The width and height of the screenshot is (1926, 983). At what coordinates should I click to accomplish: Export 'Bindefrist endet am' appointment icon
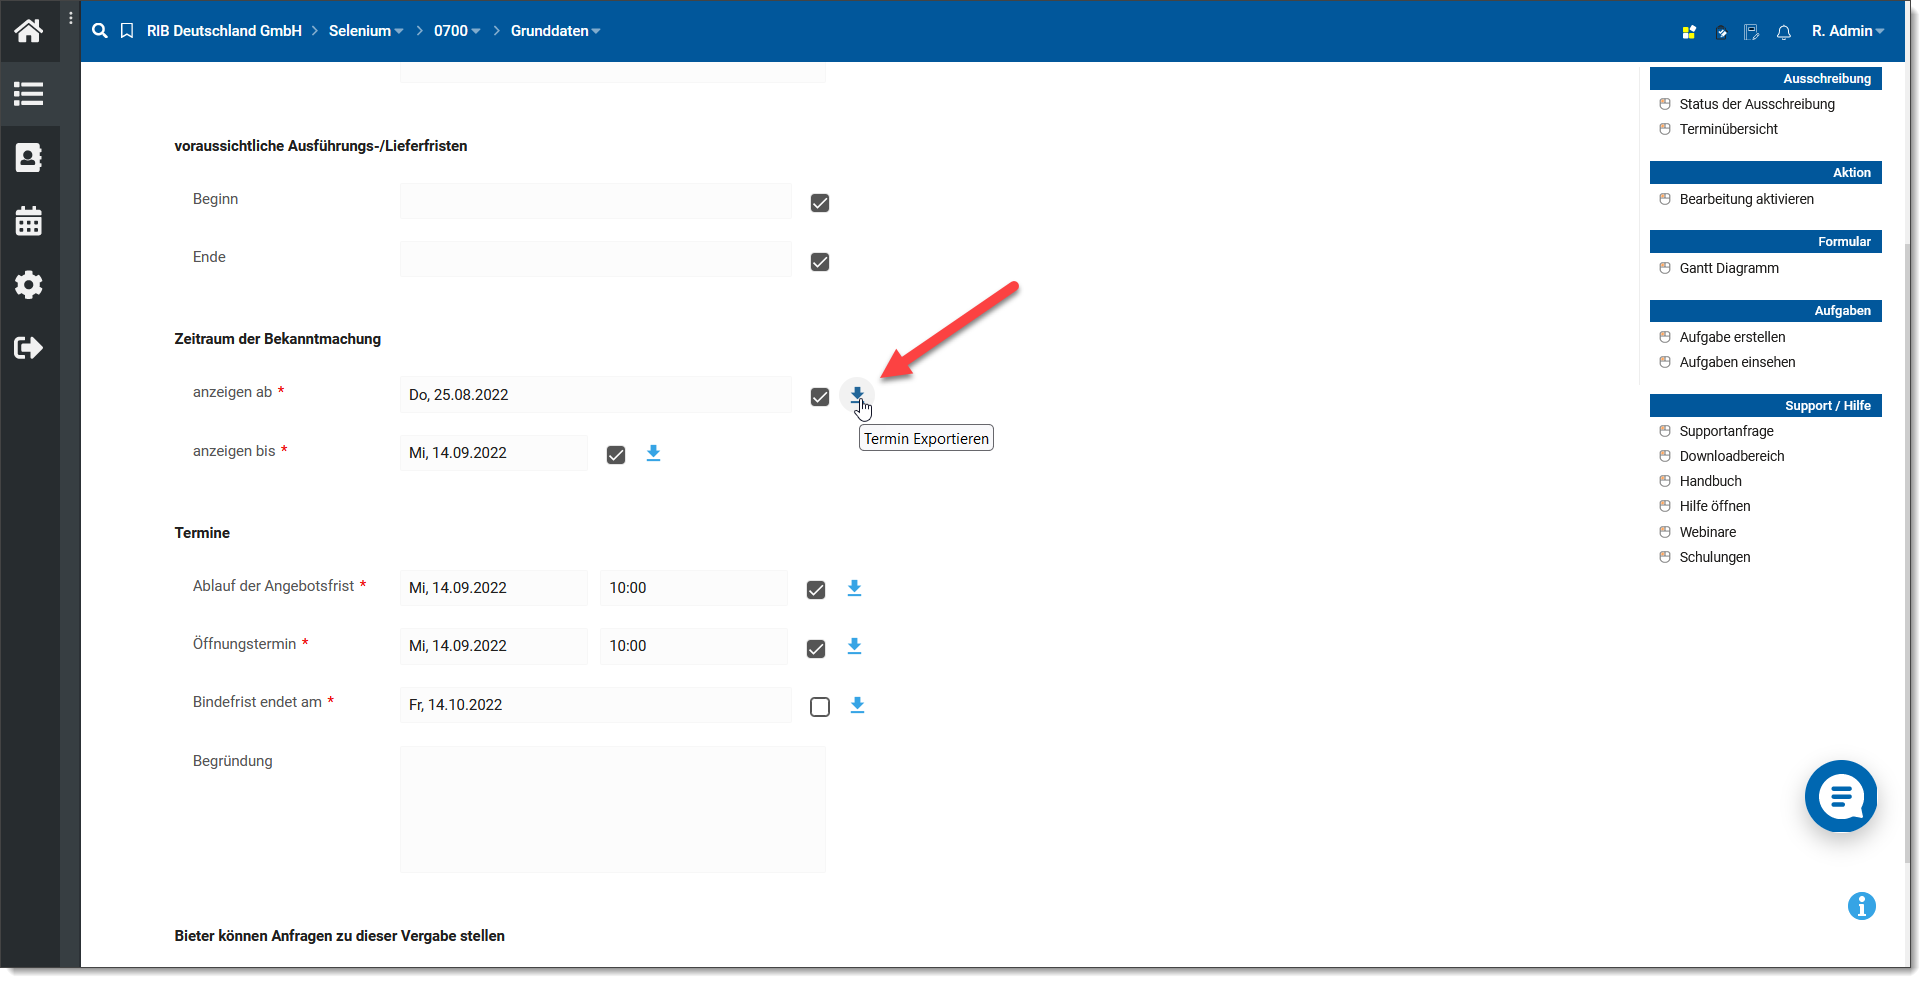click(x=857, y=705)
